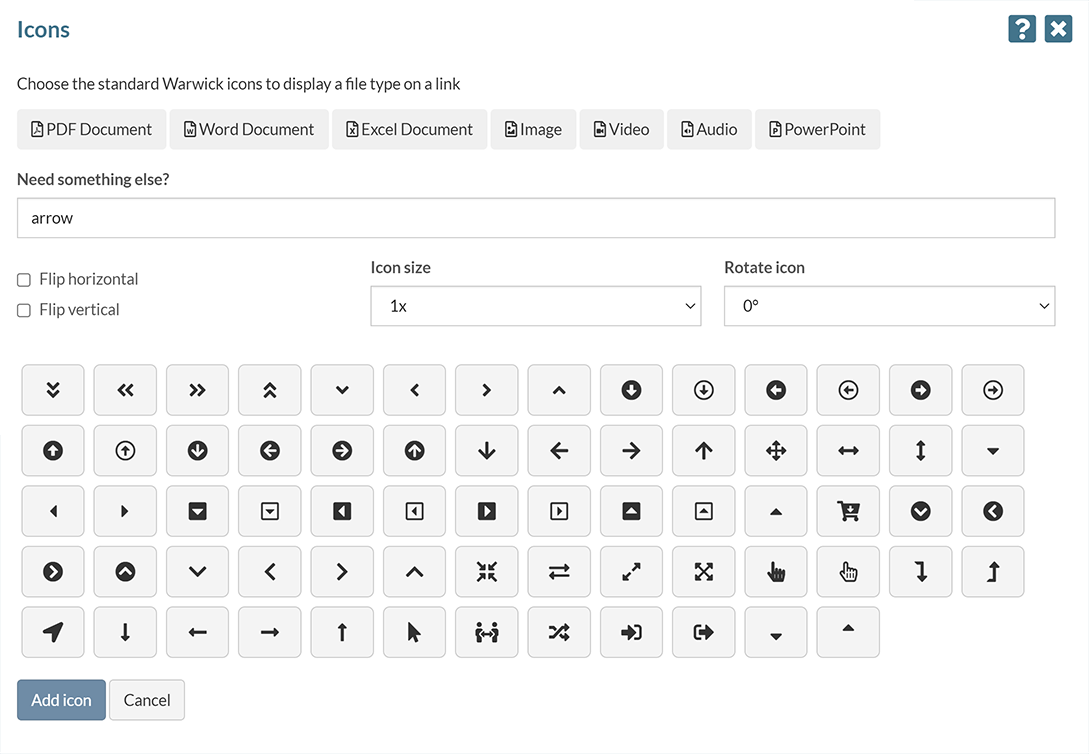Expand the Rotate icon dropdown
Viewport: 1089px width, 754px height.
click(889, 306)
